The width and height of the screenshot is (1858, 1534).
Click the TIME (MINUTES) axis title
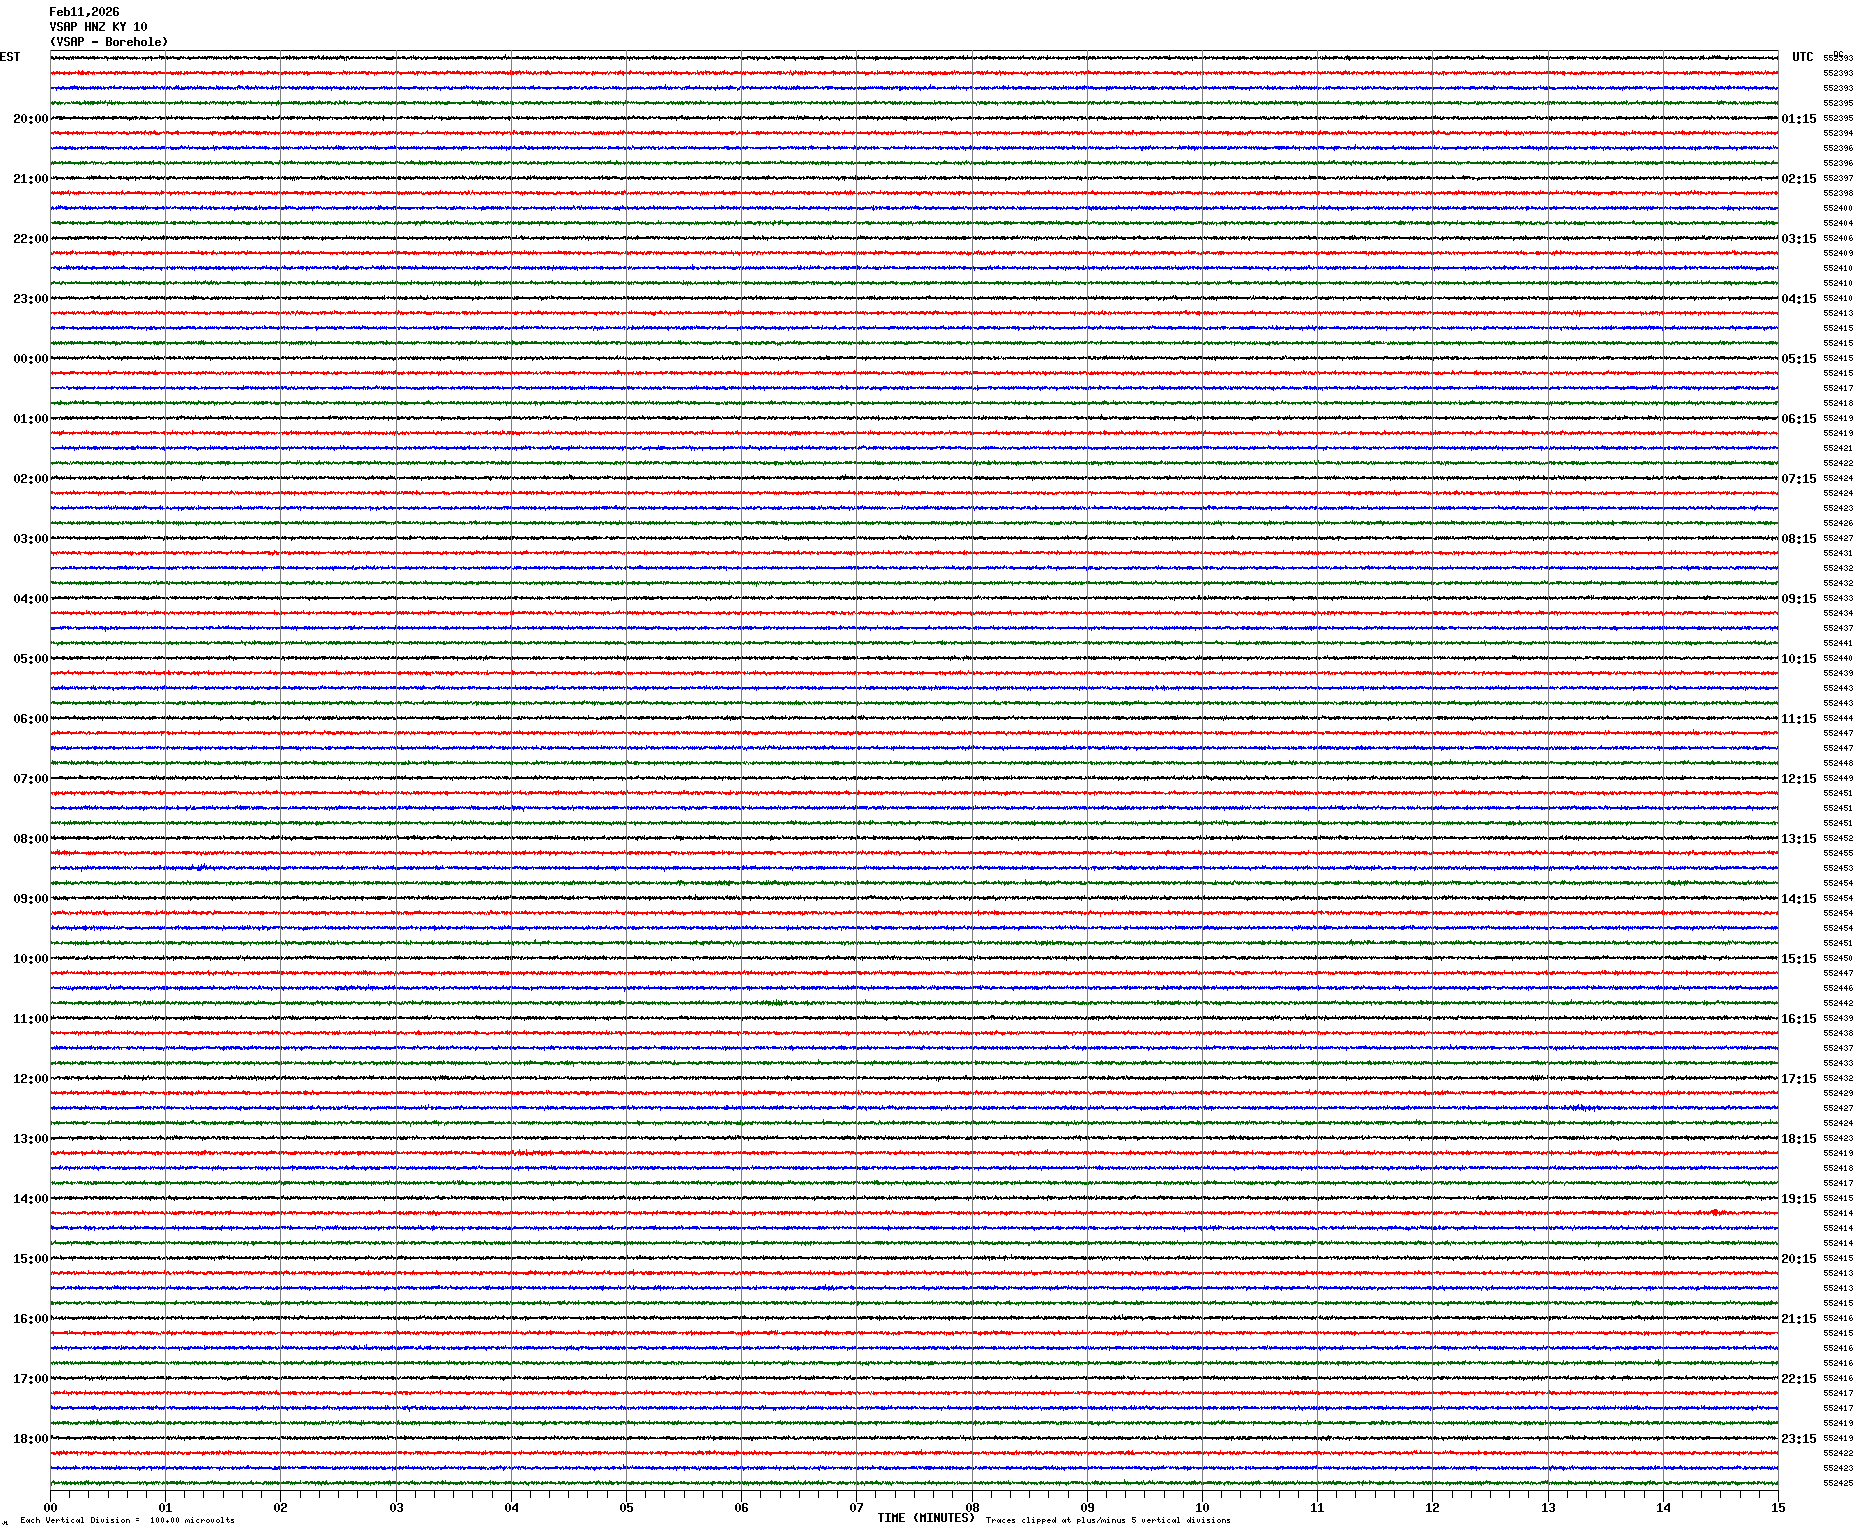925,1518
